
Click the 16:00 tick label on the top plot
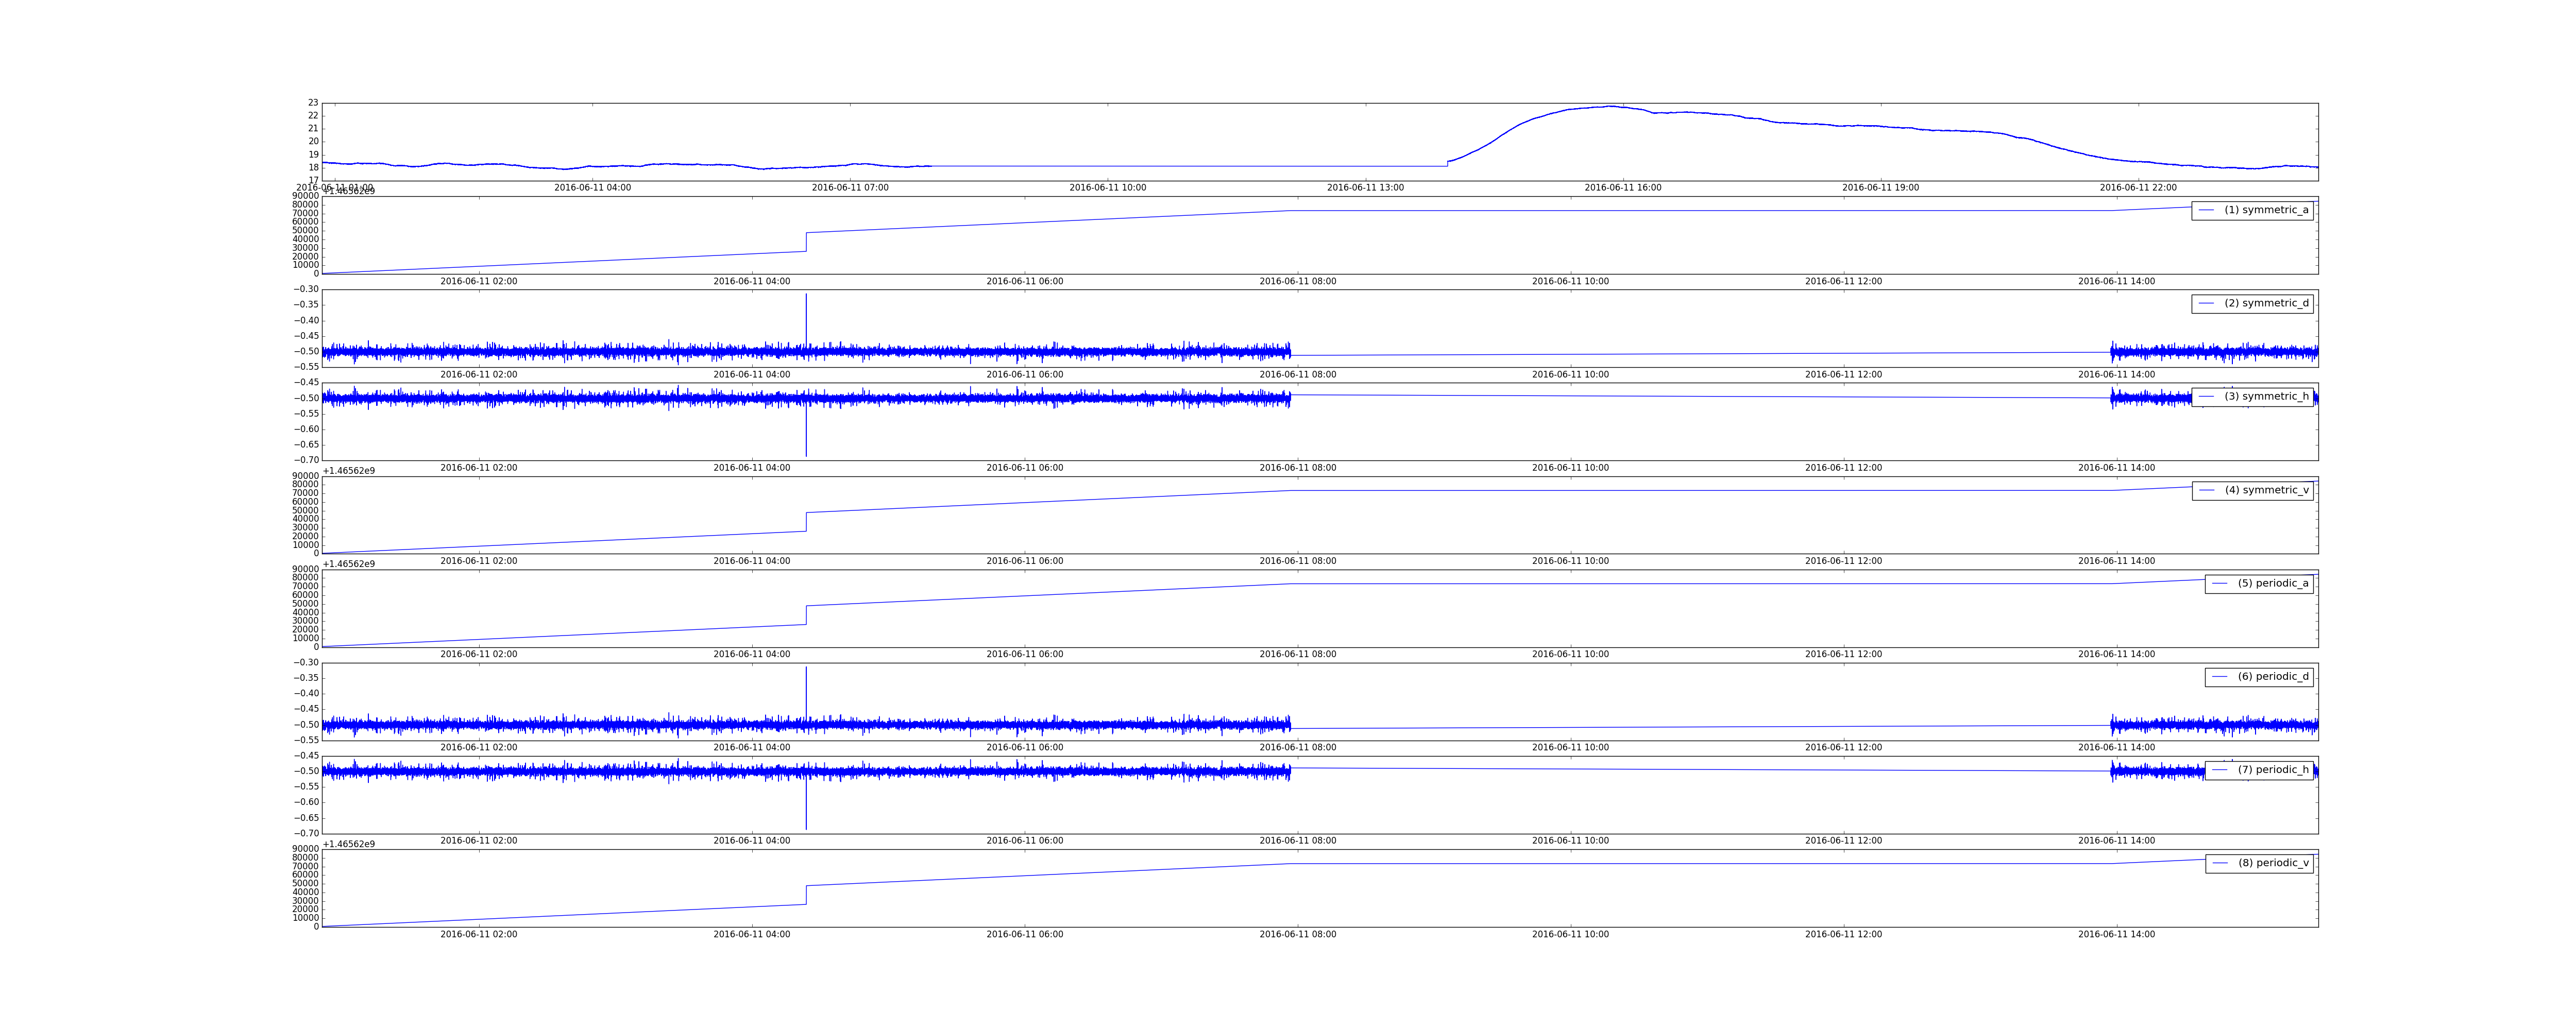click(1623, 188)
